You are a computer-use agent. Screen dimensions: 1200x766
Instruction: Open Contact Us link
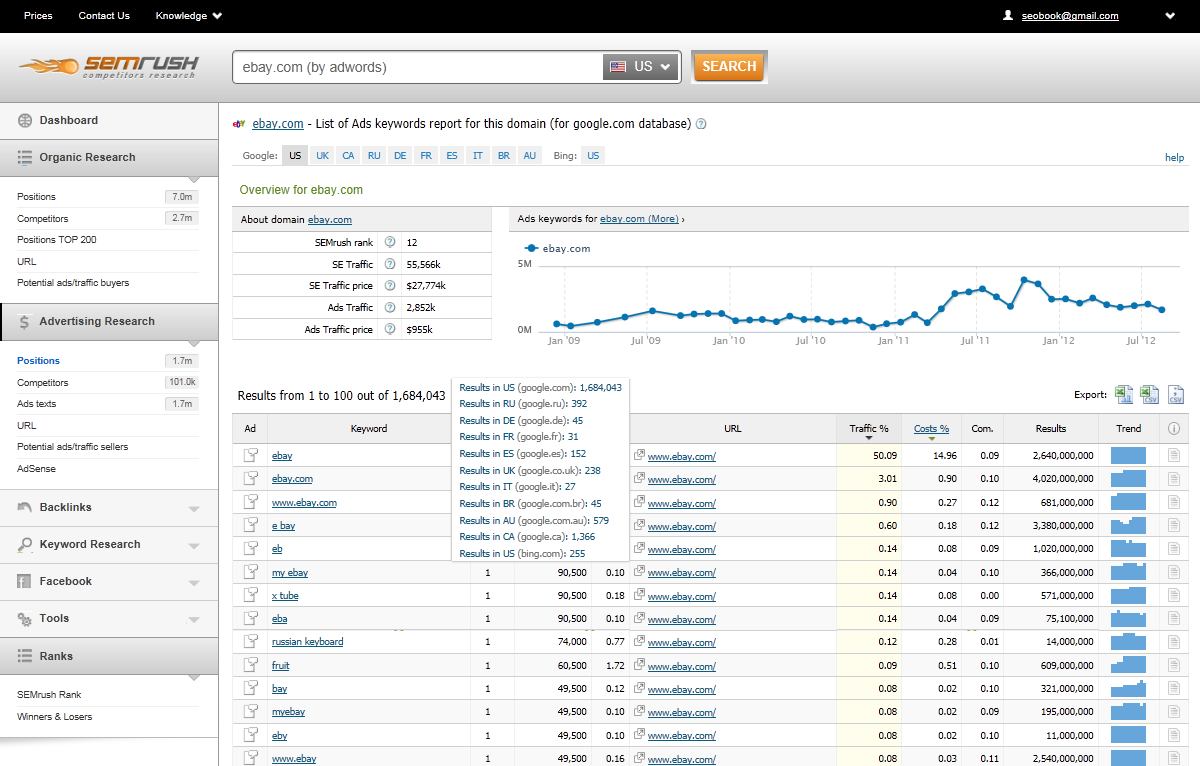[x=104, y=15]
